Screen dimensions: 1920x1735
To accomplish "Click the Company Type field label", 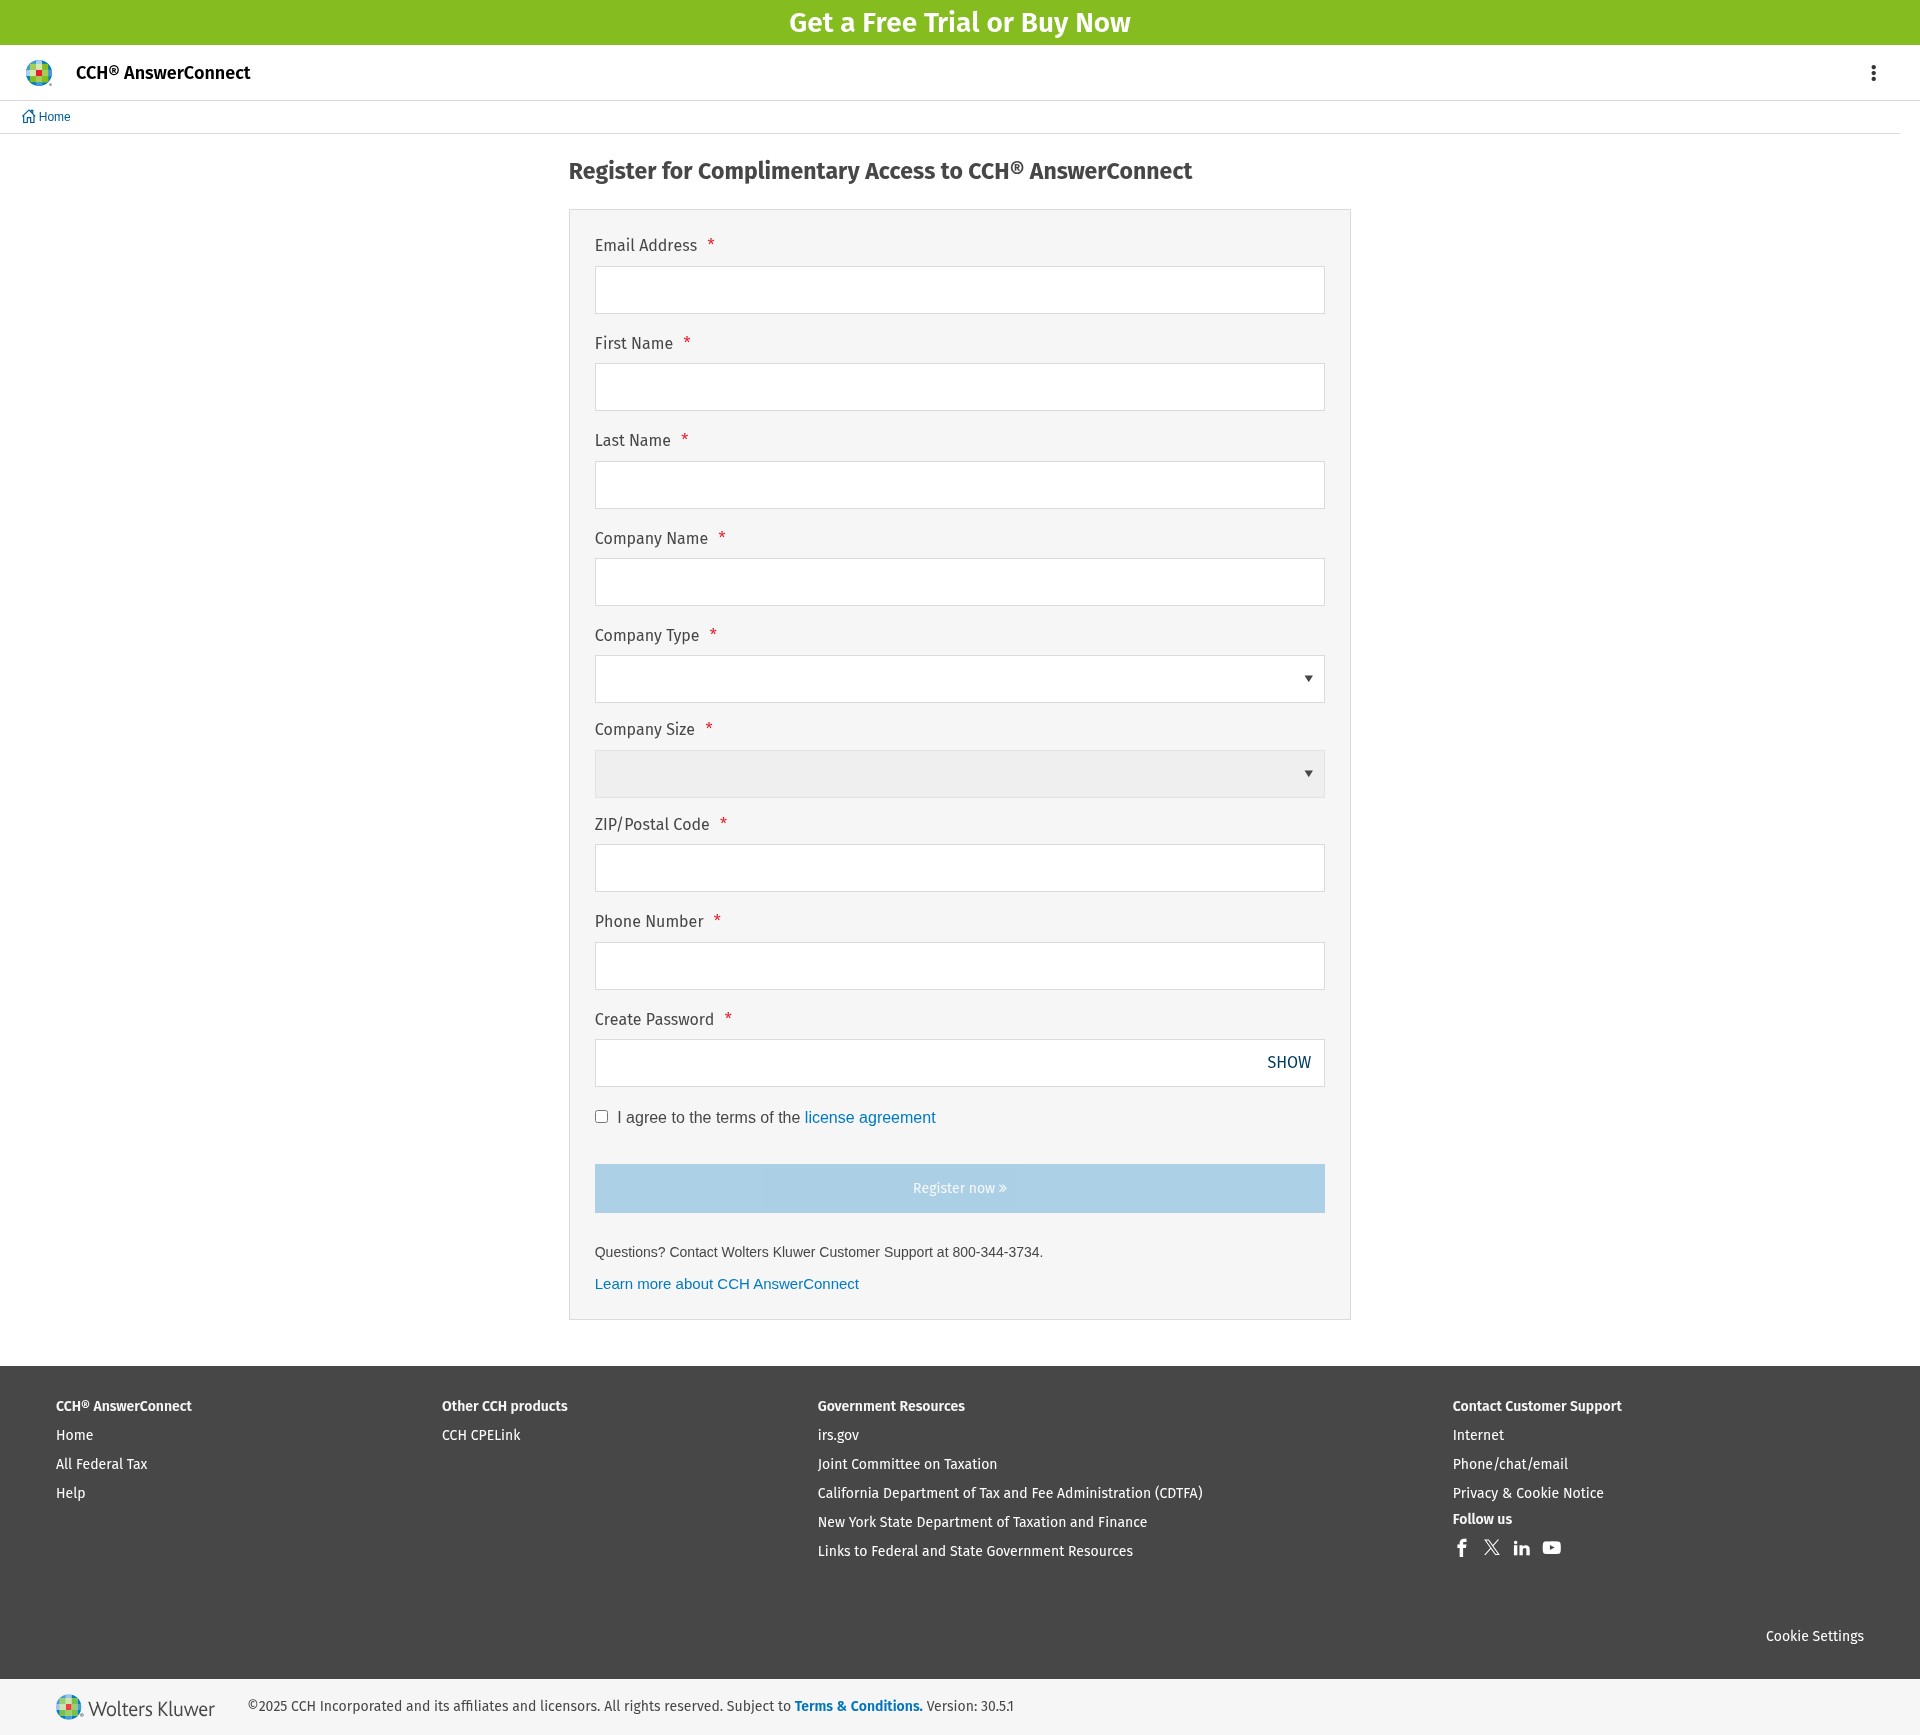I will (647, 636).
